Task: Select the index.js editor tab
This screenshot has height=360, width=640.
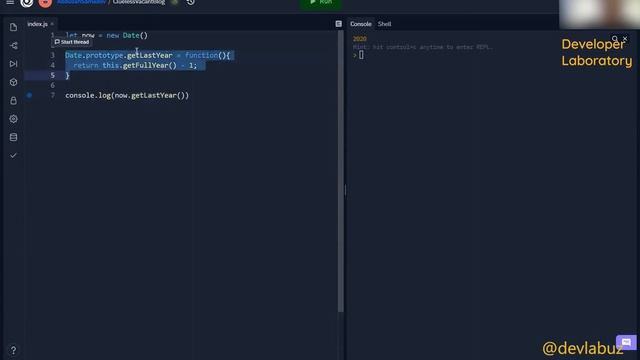Action: click(x=37, y=24)
